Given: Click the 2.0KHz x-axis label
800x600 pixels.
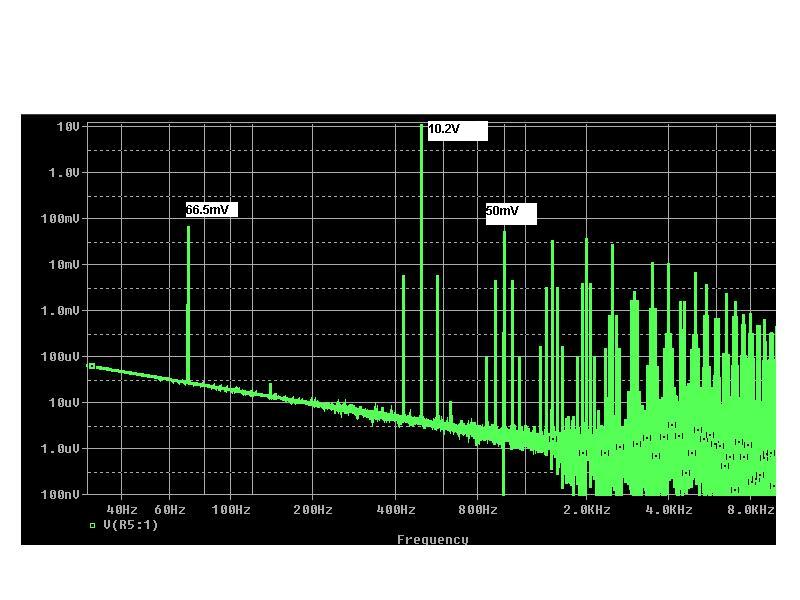Looking at the screenshot, I should [587, 510].
